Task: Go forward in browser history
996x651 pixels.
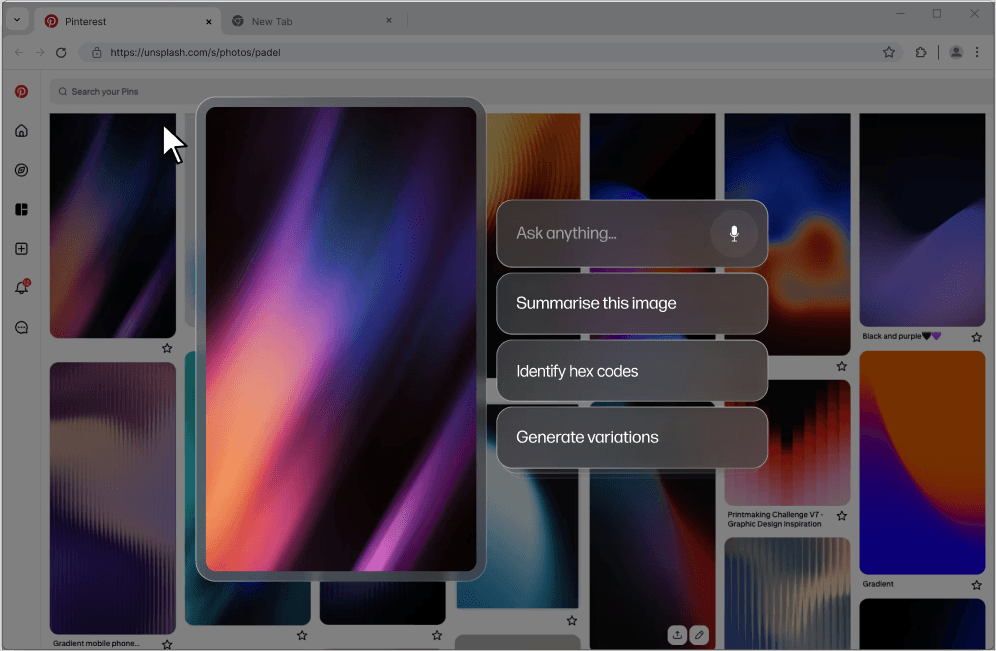Action: (x=40, y=53)
